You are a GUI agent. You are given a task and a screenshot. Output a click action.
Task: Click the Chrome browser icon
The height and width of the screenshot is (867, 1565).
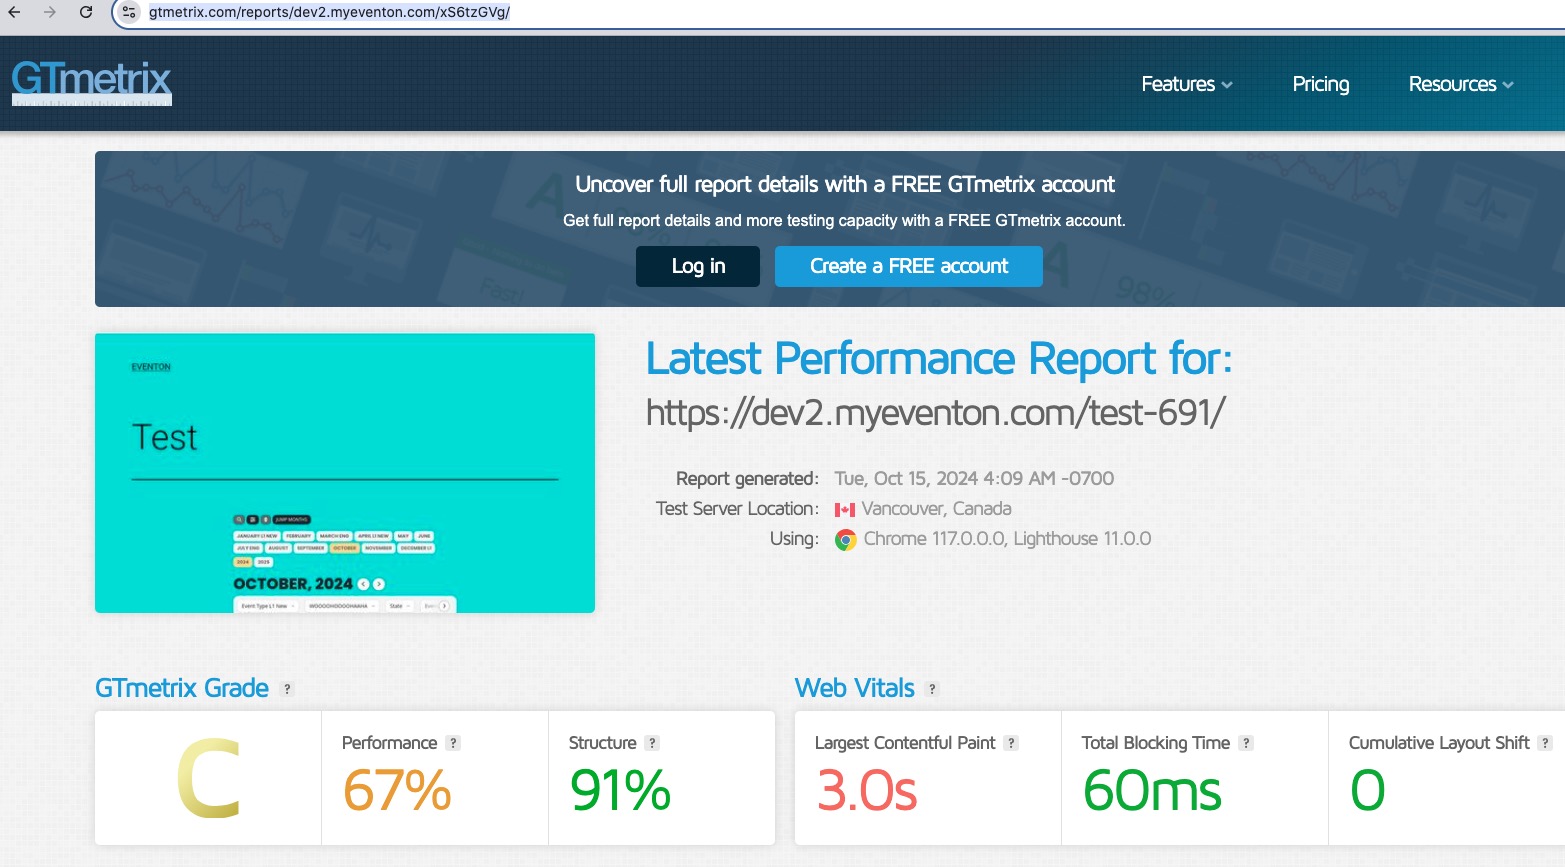(846, 540)
